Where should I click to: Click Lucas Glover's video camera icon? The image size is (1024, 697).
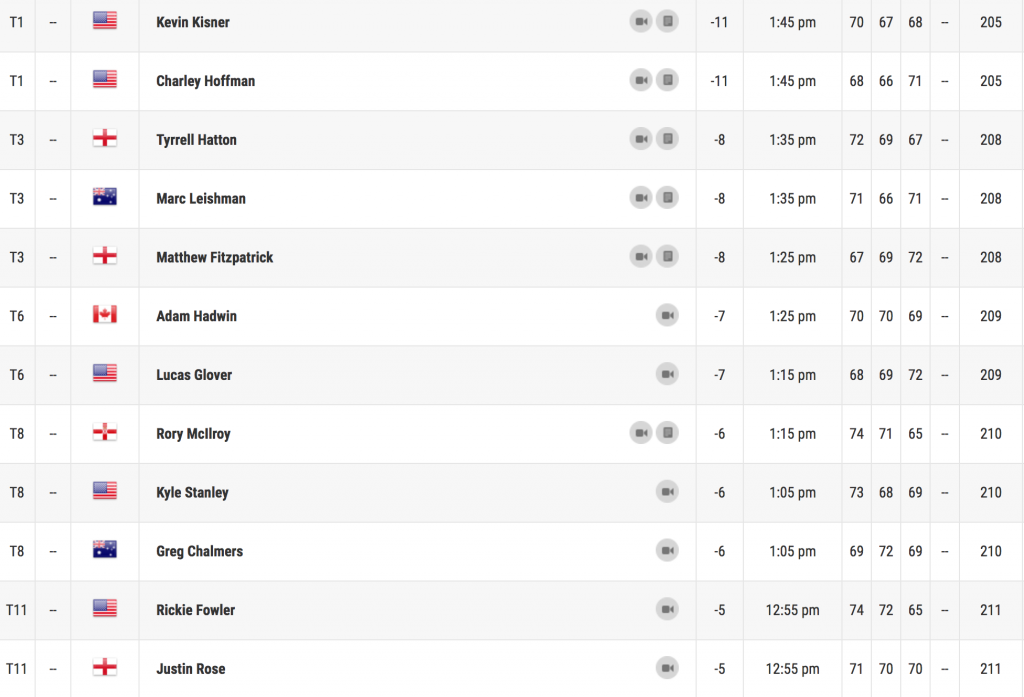click(x=667, y=374)
